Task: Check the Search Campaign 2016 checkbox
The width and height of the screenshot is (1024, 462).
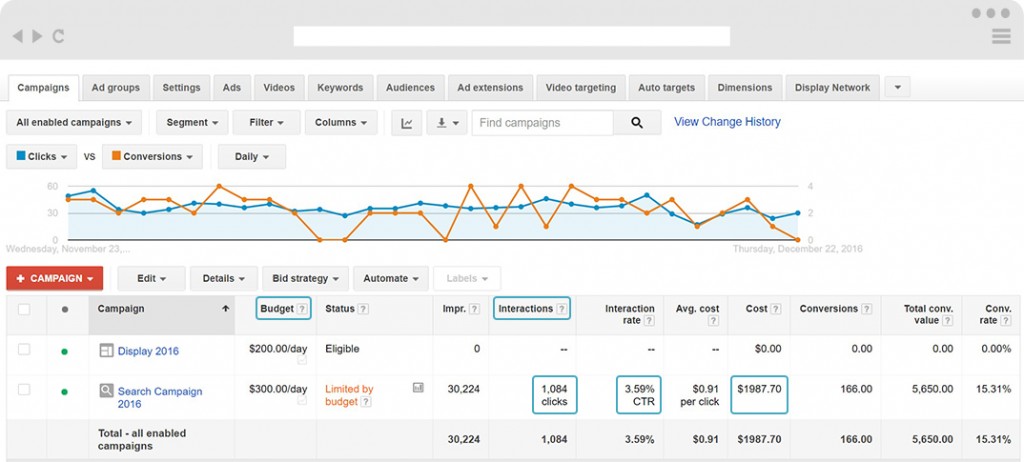Action: 24,389
